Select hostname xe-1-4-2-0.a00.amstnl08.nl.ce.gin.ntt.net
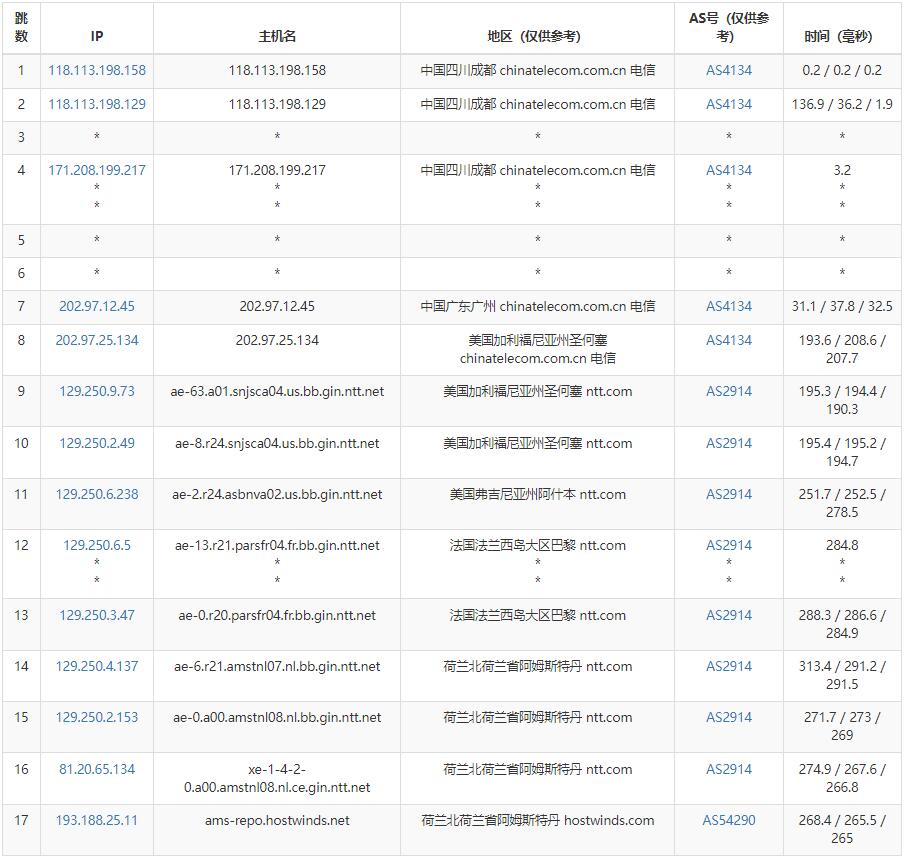This screenshot has width=904, height=862. coord(277,778)
